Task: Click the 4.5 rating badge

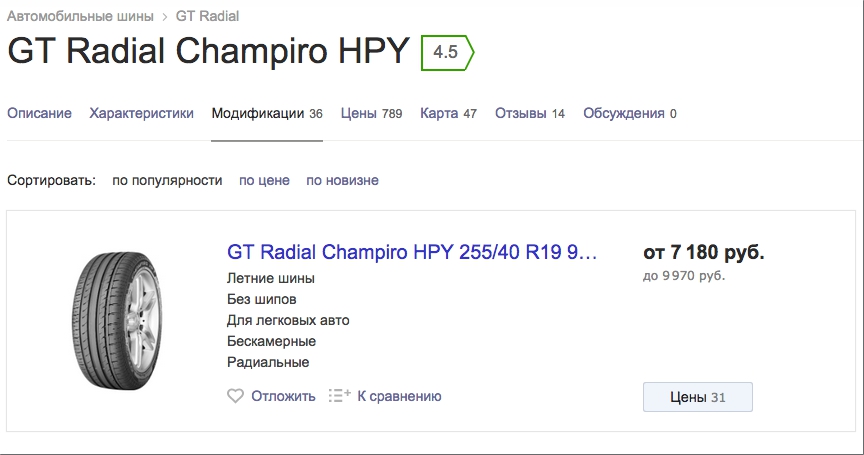Action: pos(447,52)
